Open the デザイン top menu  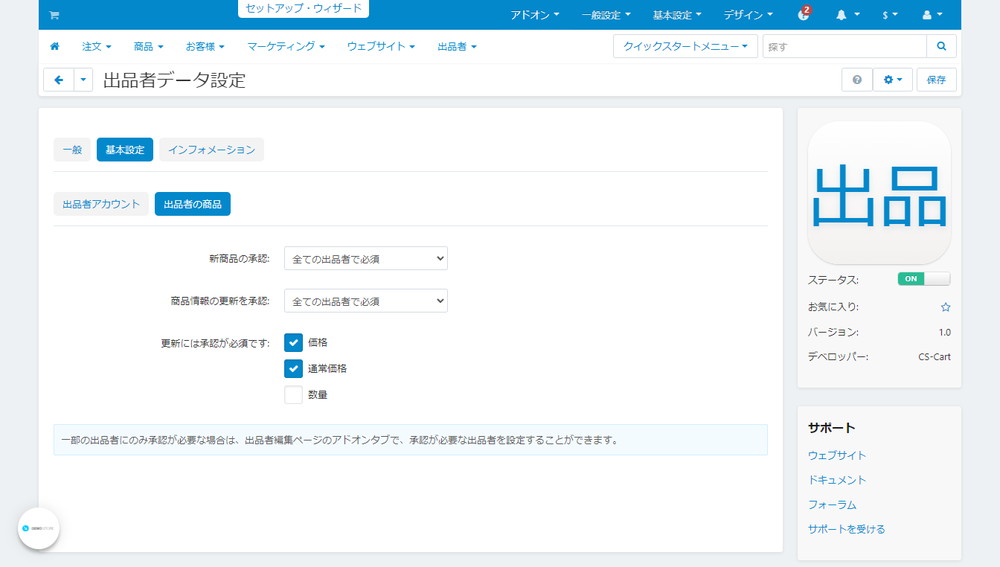click(x=748, y=15)
